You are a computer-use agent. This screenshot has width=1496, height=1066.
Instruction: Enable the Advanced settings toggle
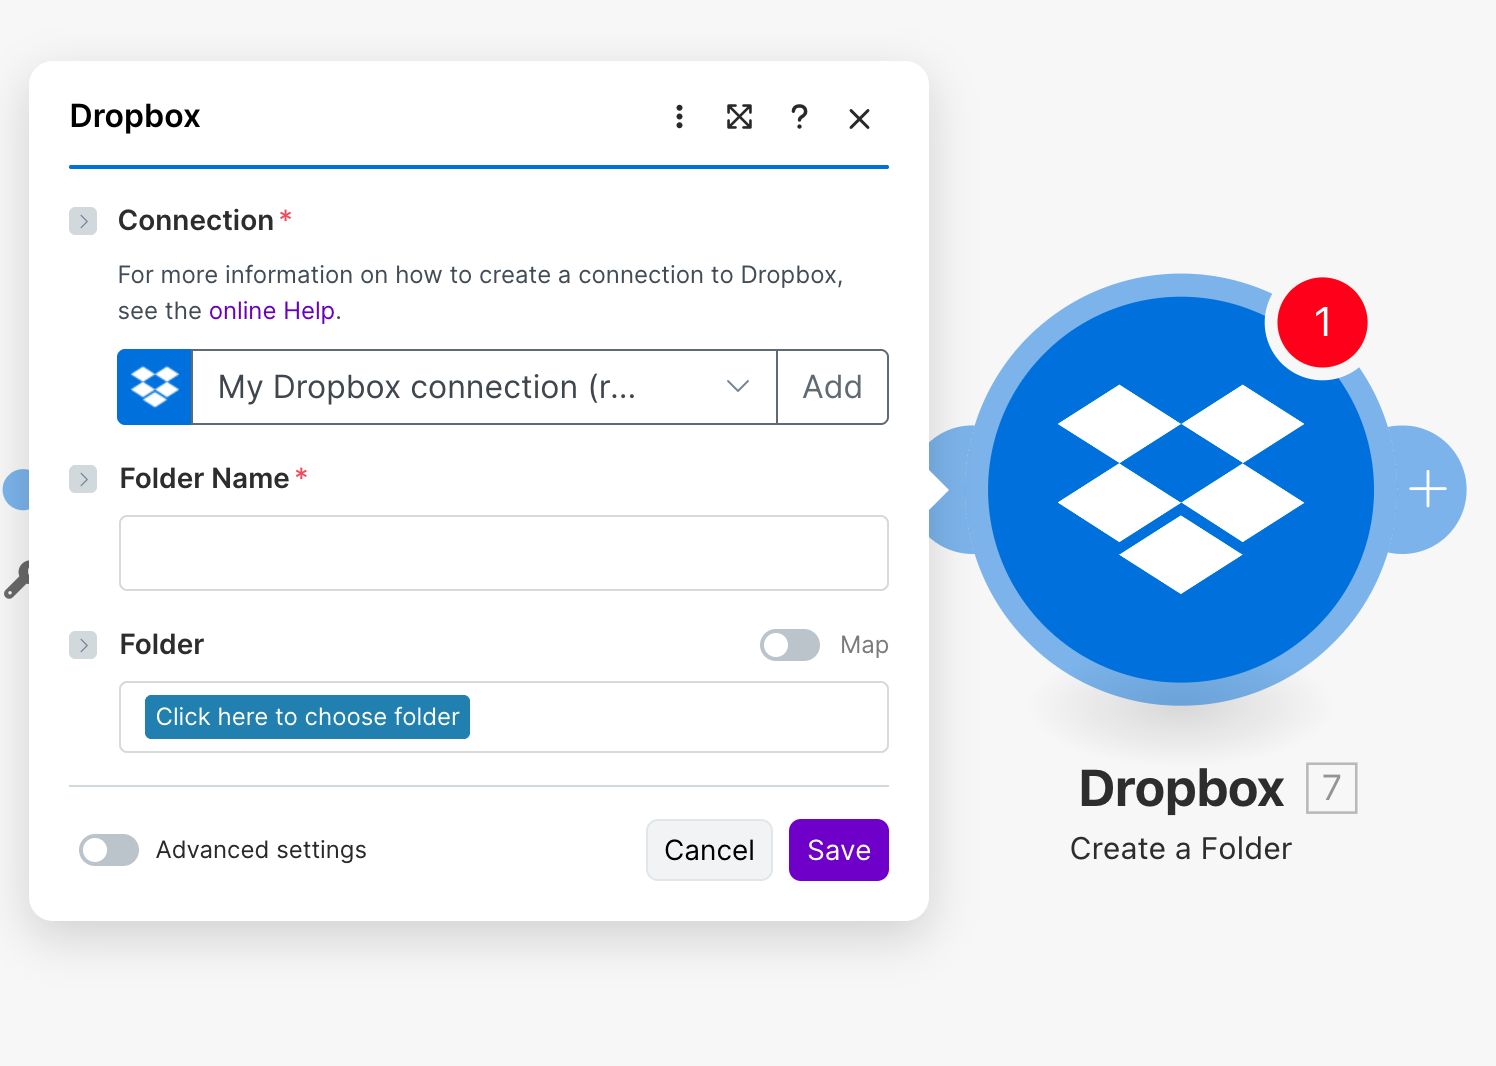(x=109, y=850)
